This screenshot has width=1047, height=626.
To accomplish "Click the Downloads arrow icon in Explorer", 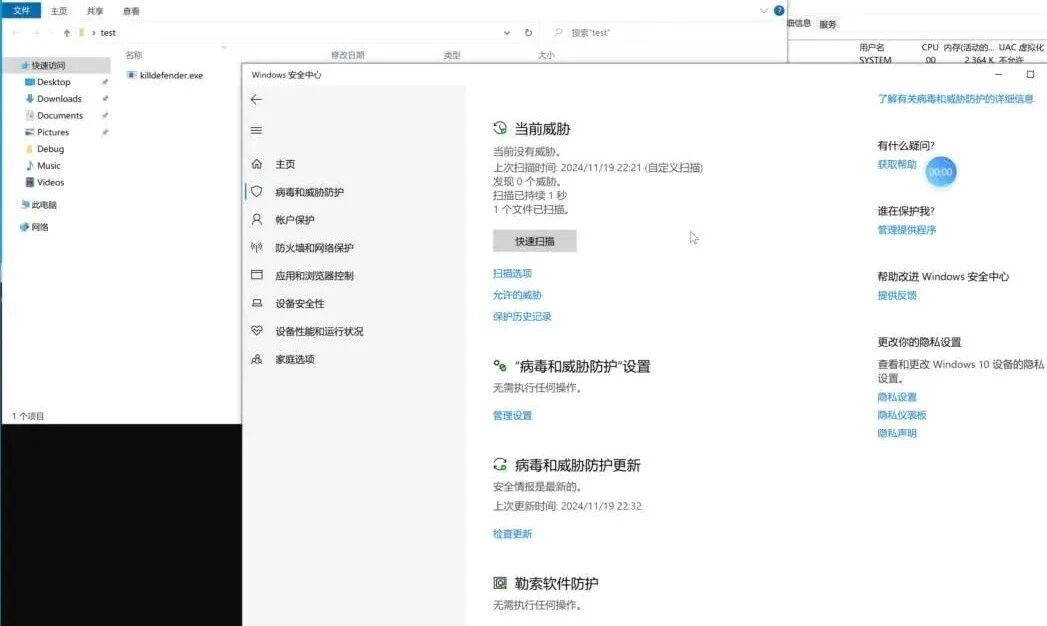I will [29, 99].
